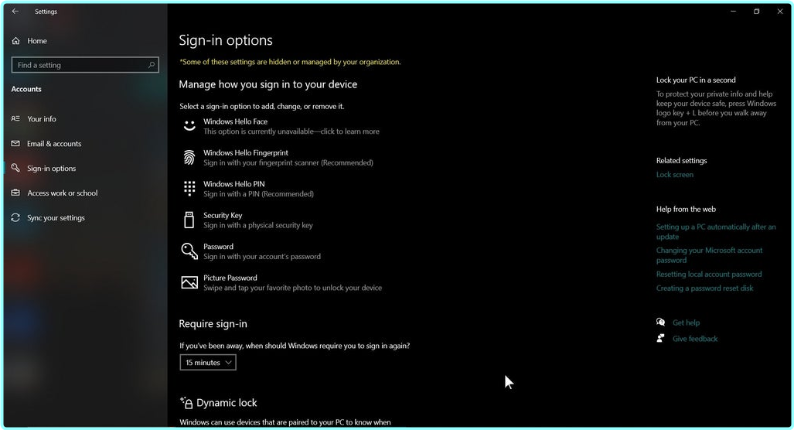Click the Dynamic lock padlock icon

(x=186, y=403)
